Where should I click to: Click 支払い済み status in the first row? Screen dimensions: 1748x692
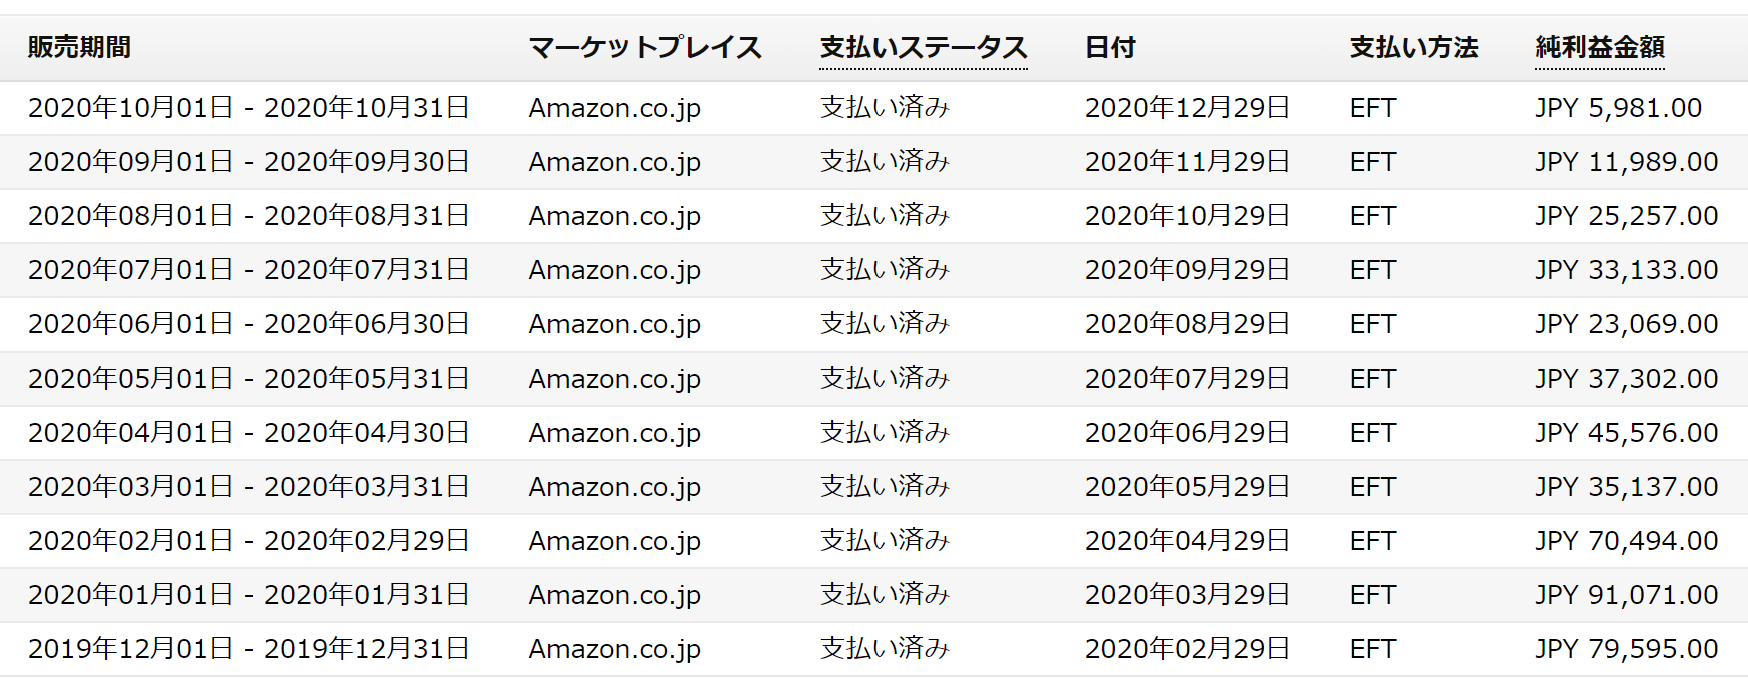pyautogui.click(x=884, y=108)
